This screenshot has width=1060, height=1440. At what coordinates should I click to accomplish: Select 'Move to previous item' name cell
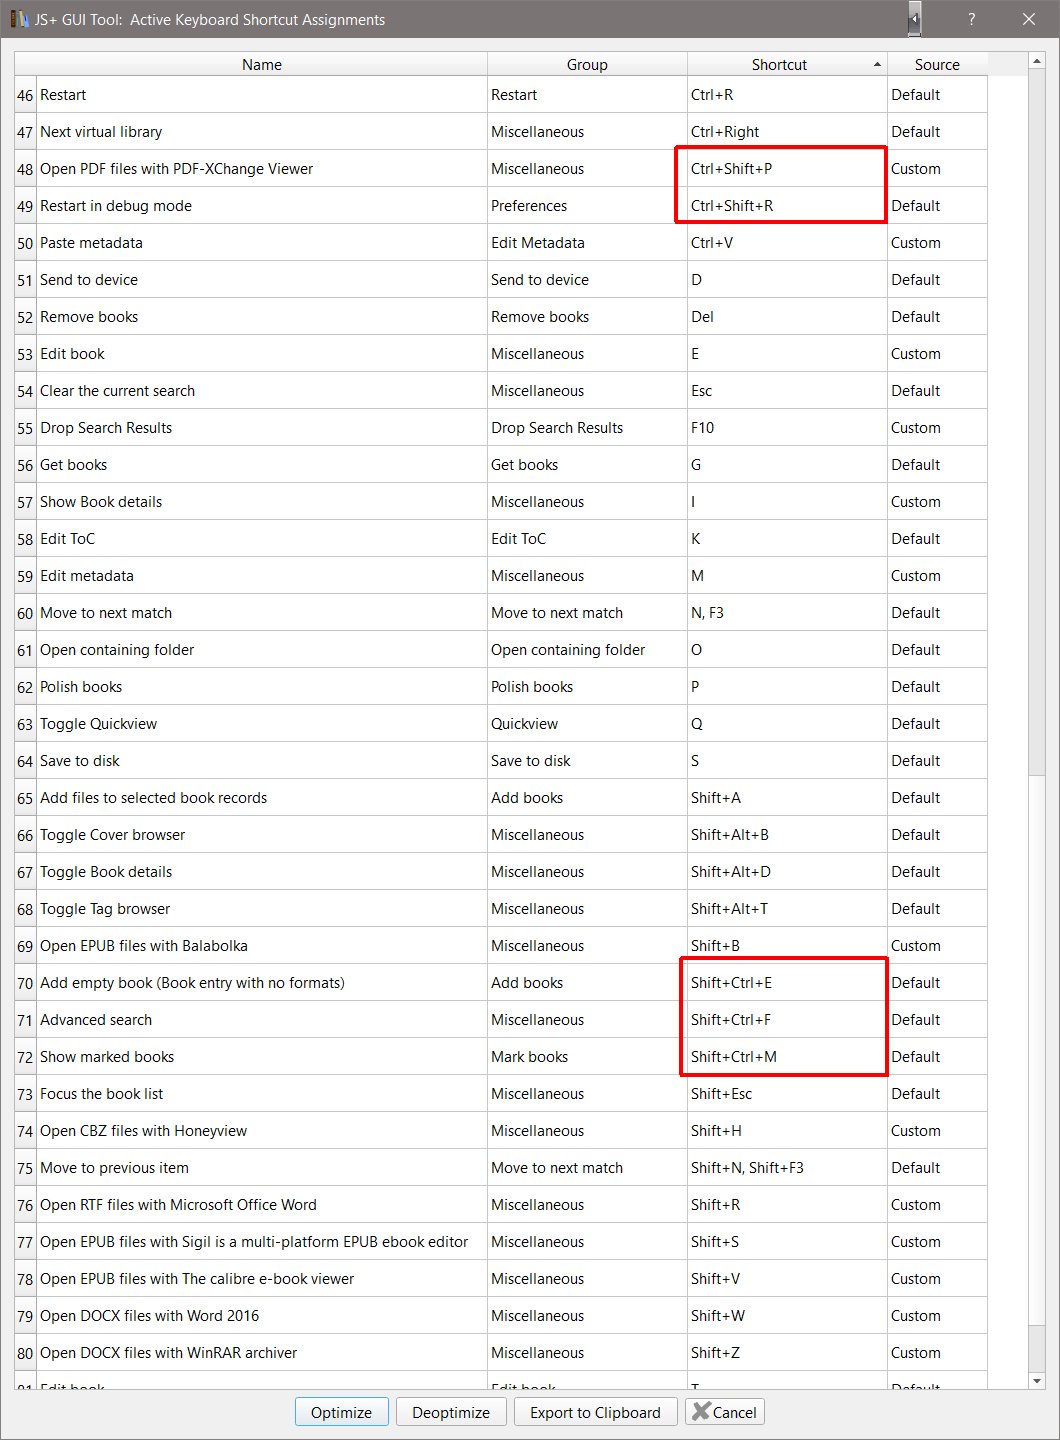click(262, 1168)
